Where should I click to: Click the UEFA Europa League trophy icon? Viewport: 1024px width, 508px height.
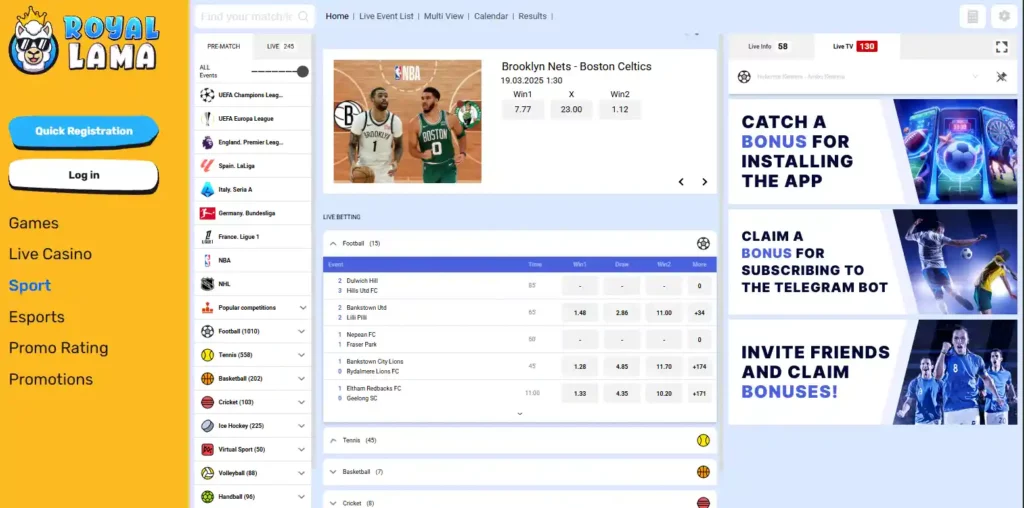(x=207, y=118)
